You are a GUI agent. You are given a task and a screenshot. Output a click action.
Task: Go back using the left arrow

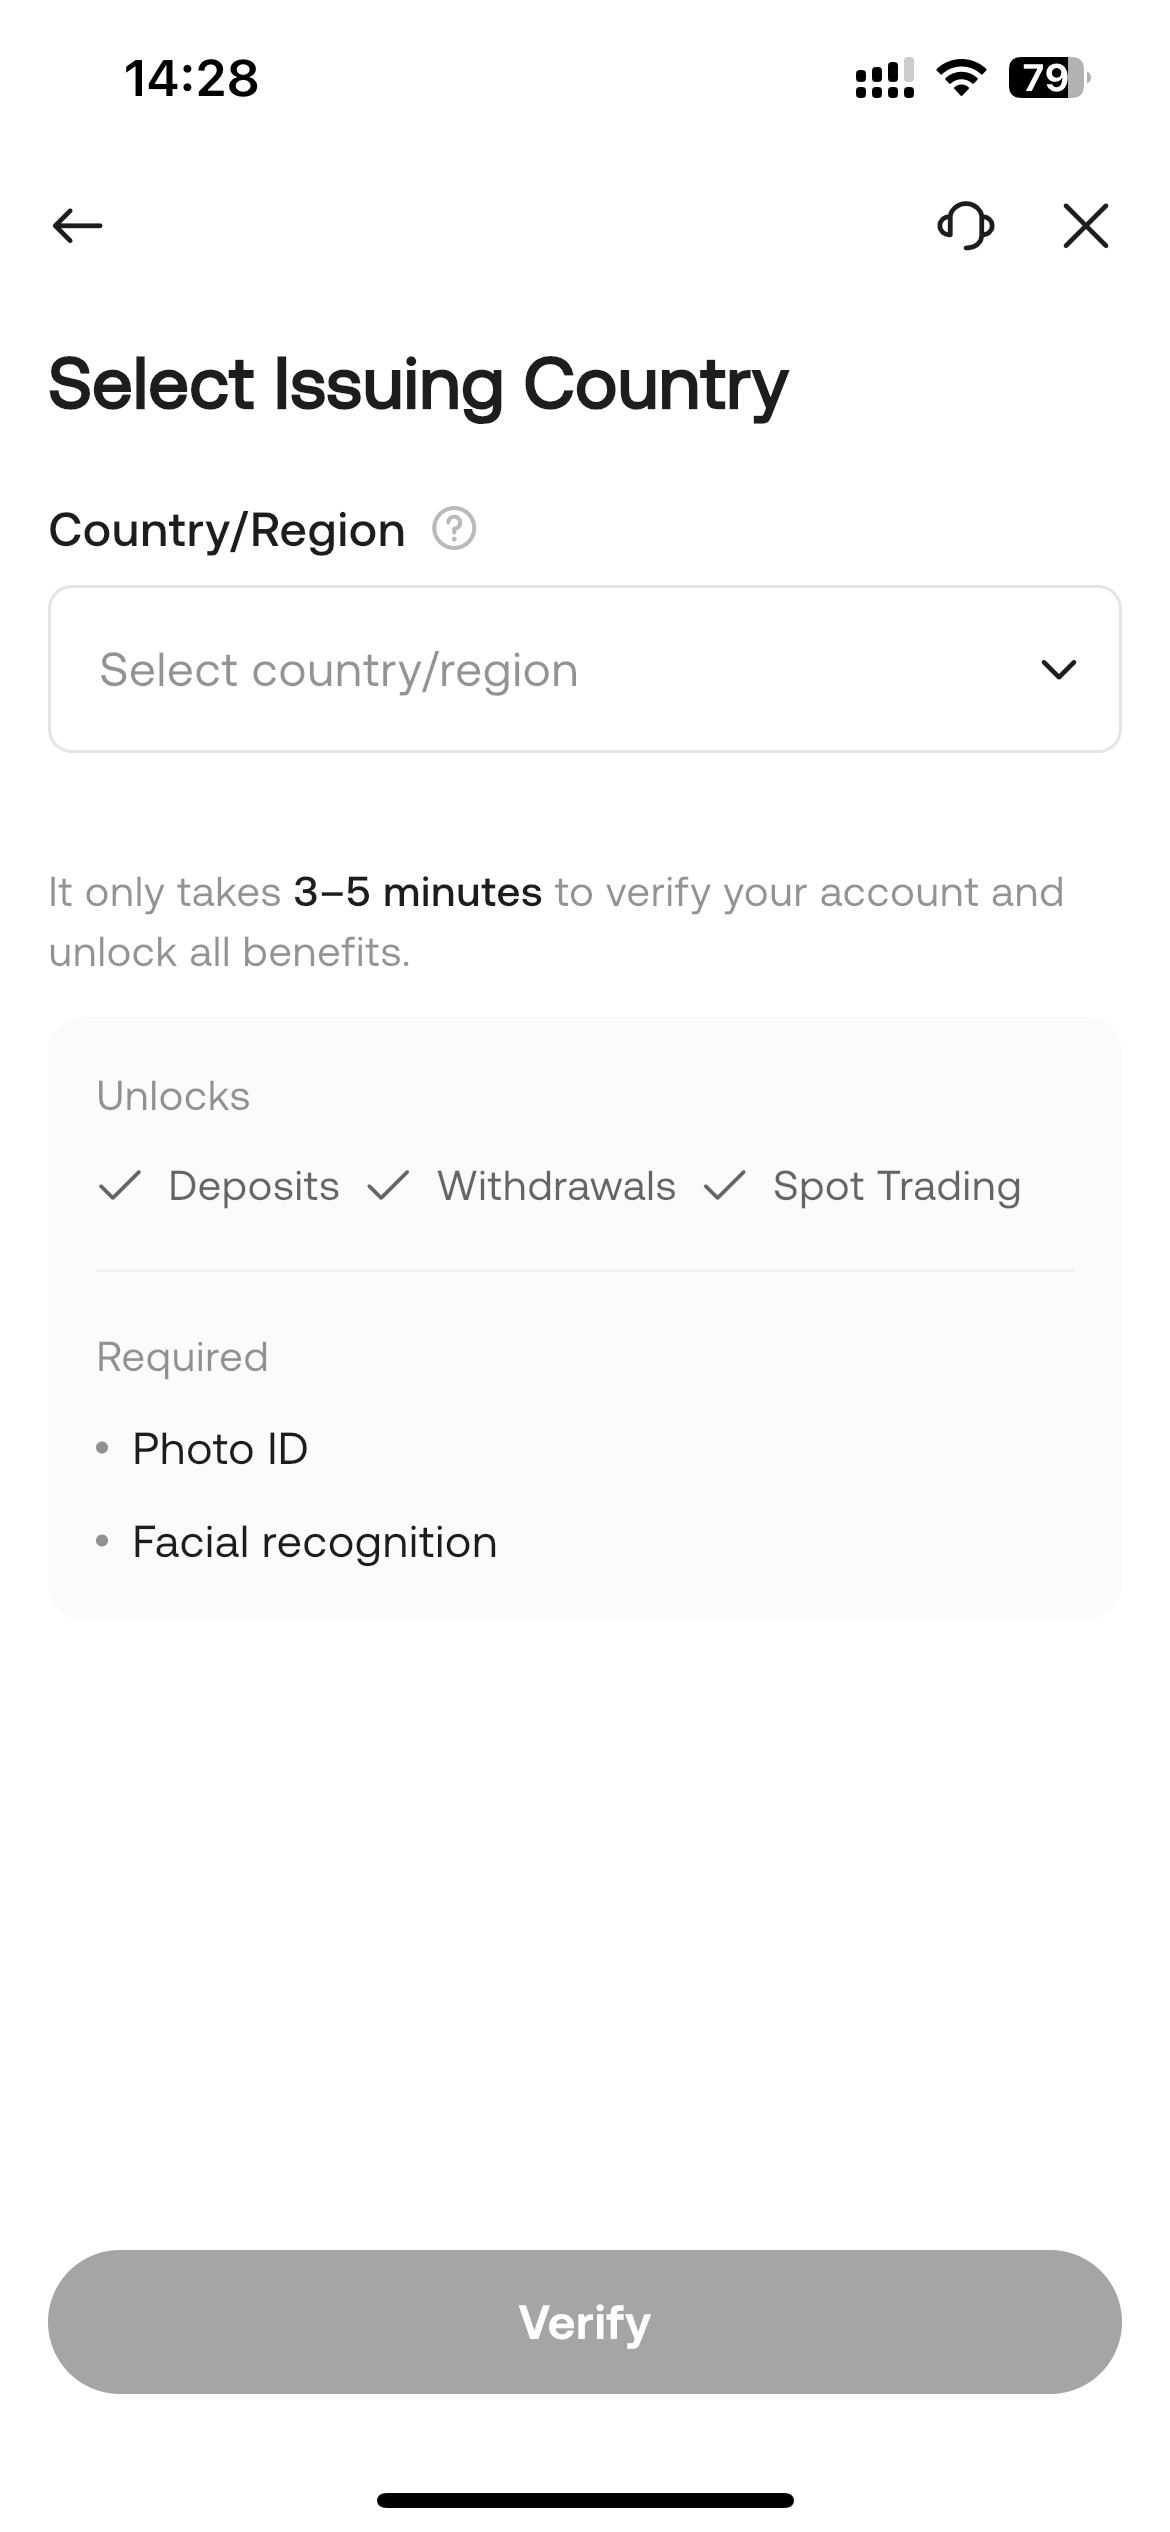(x=78, y=225)
